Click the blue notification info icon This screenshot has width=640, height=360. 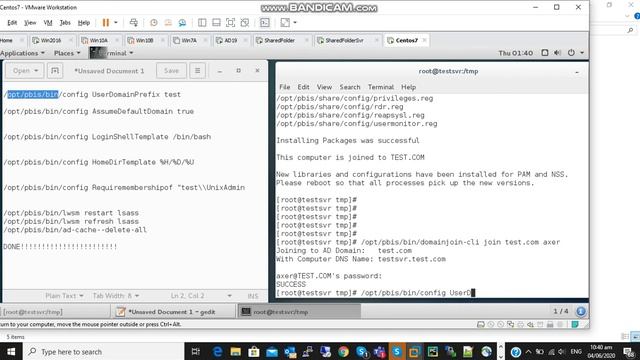pos(581,311)
